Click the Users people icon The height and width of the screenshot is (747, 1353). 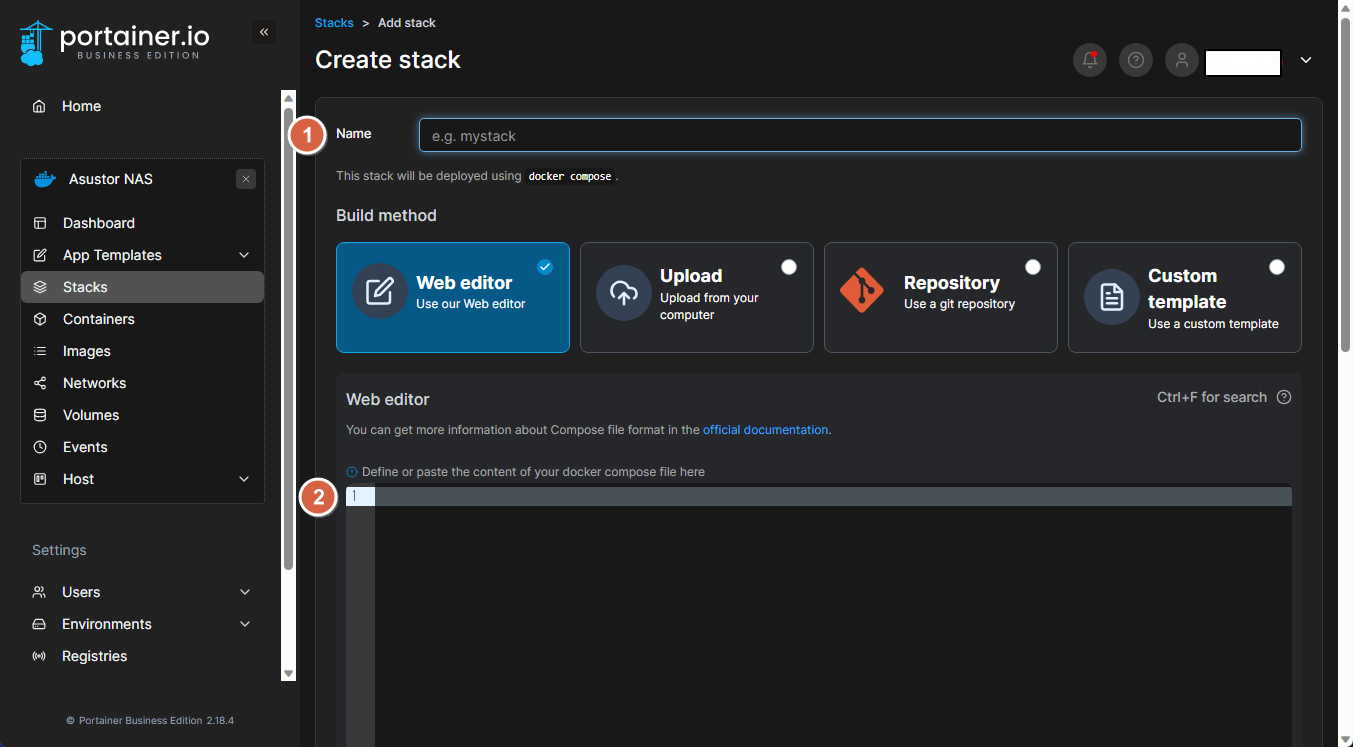coord(39,592)
